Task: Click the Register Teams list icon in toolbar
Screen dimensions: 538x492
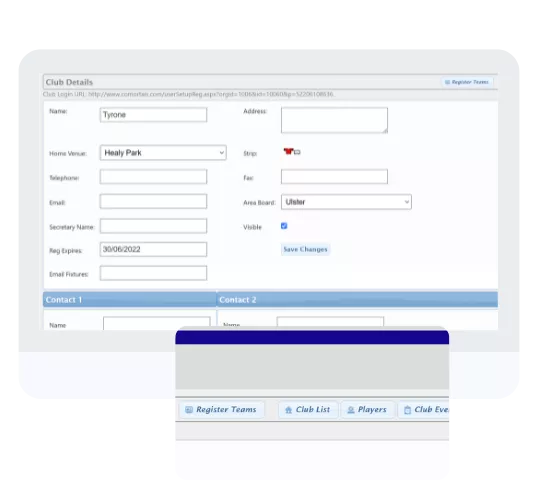Action: pos(189,410)
